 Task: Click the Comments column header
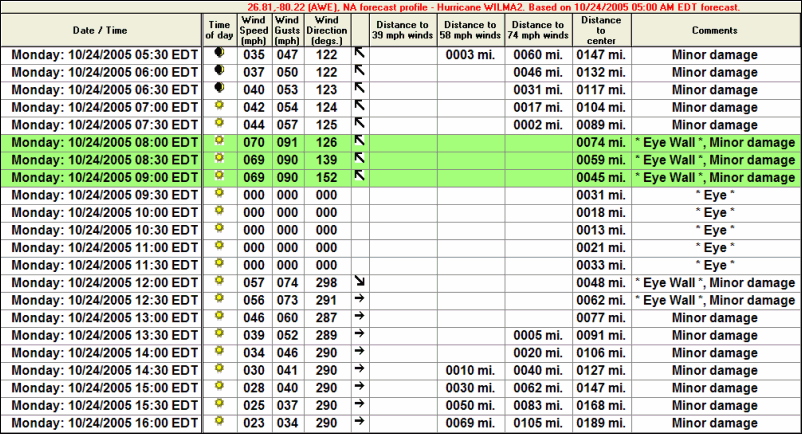(715, 30)
